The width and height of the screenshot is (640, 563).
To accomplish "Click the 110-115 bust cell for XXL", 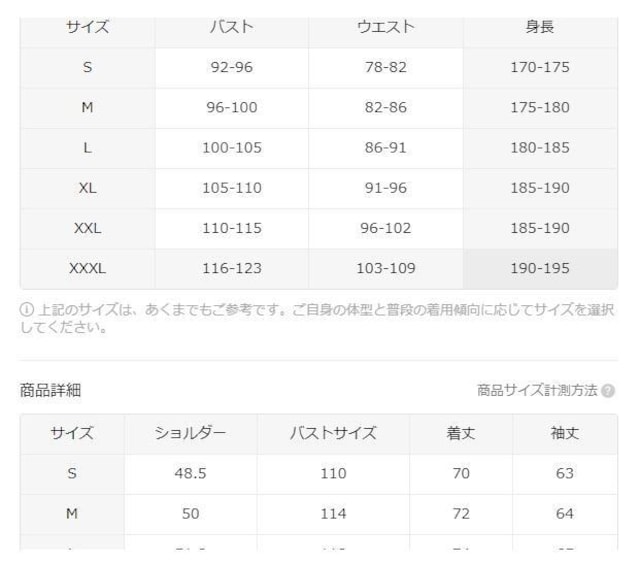I will tap(232, 228).
